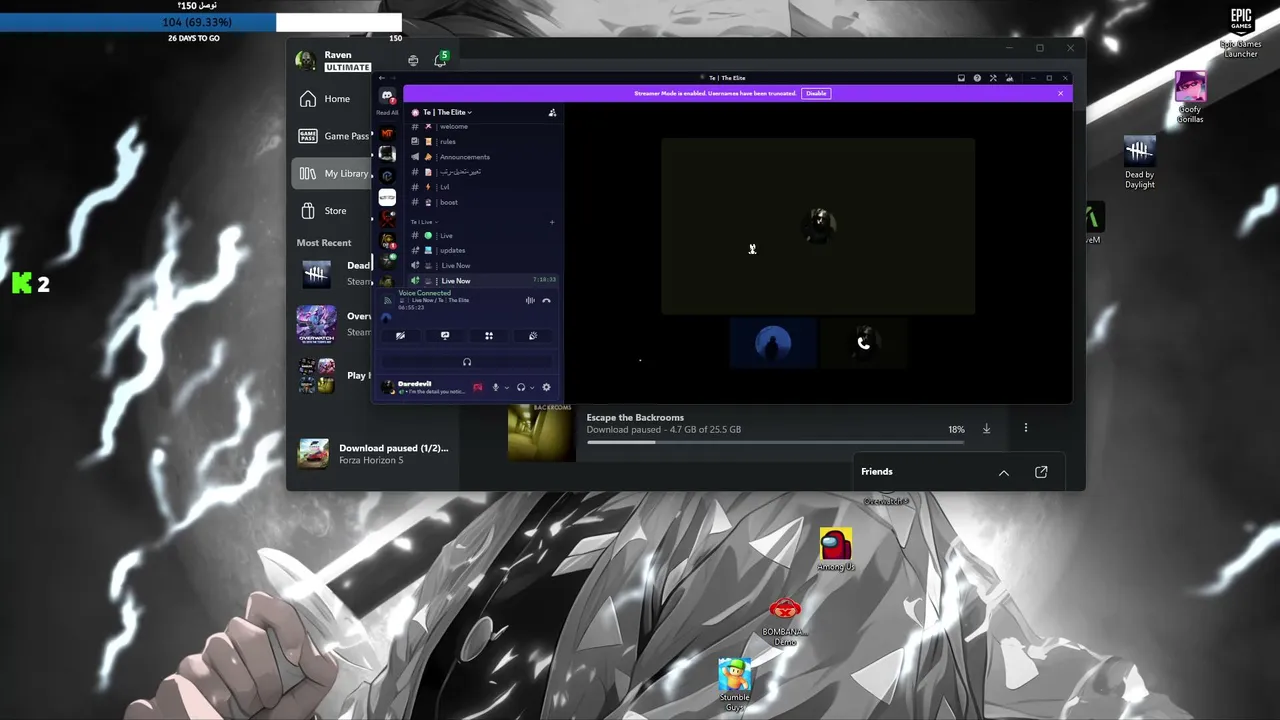Add a channel to Te | Live category

pyautogui.click(x=552, y=222)
